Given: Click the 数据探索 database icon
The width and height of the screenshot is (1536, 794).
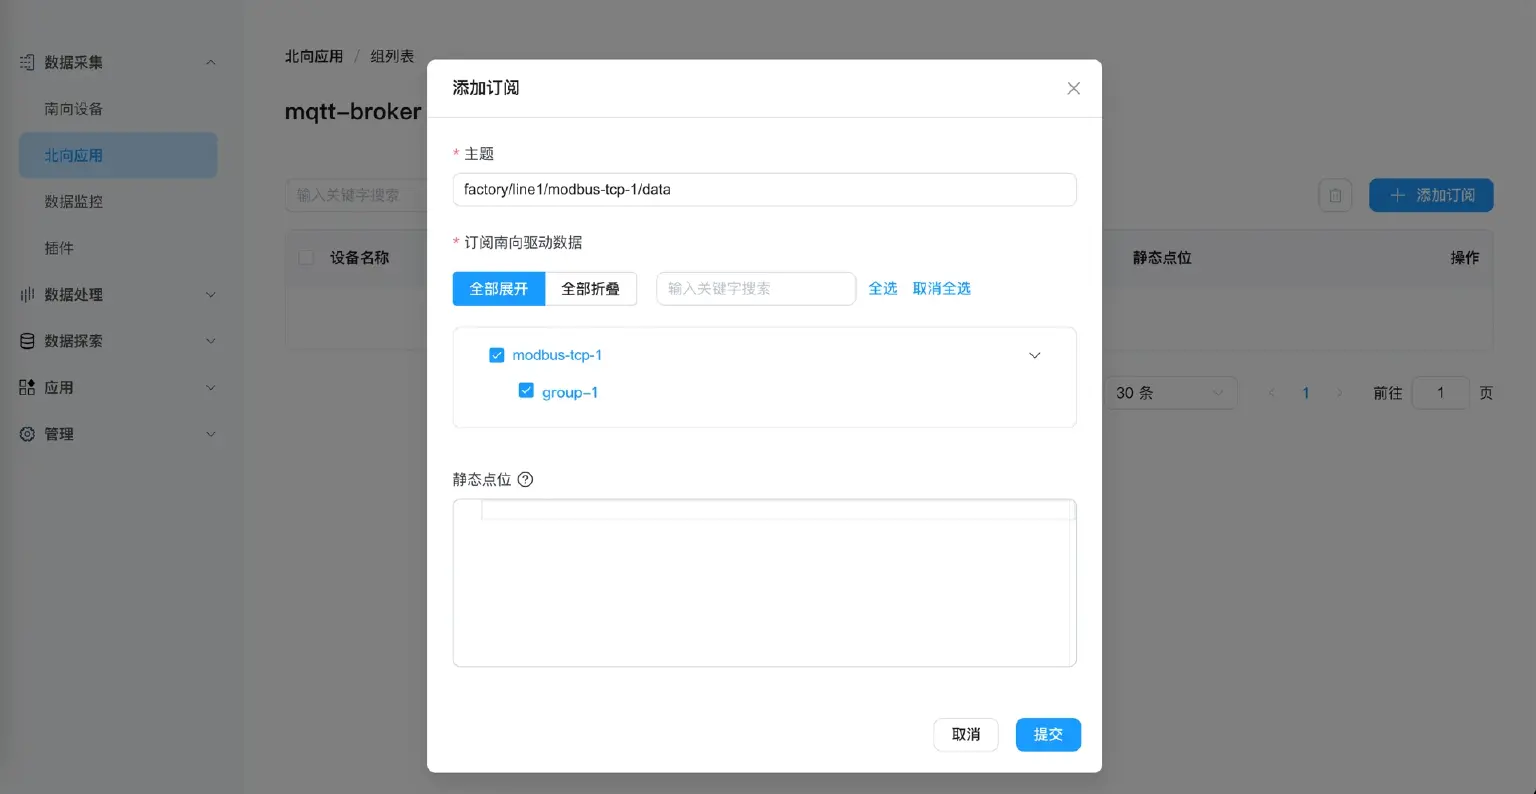Looking at the screenshot, I should [x=27, y=341].
